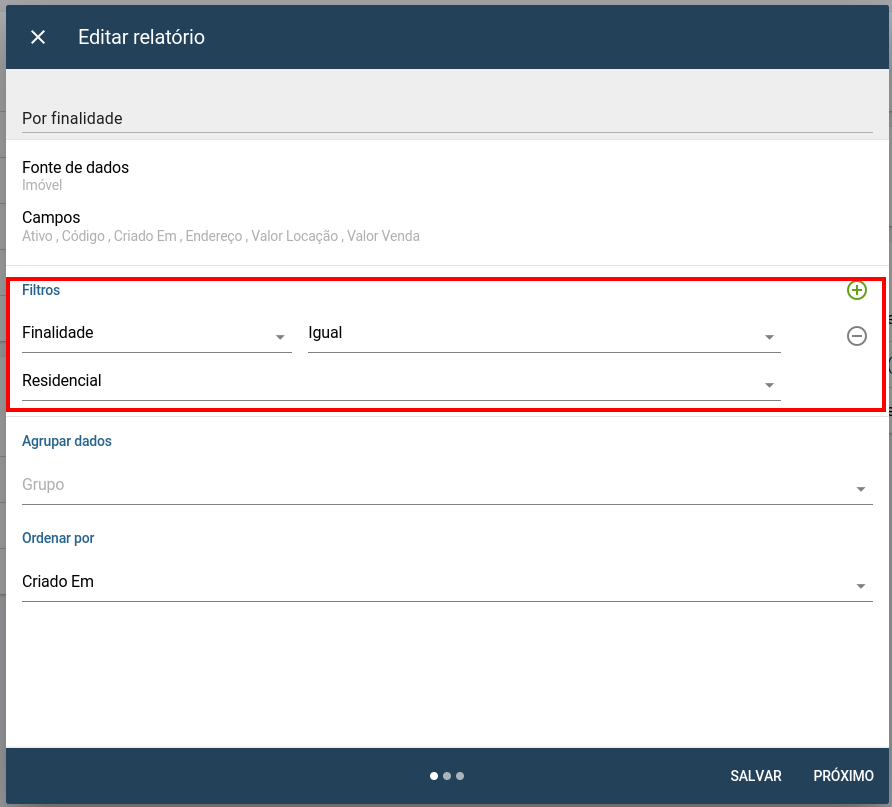Open the Igual operator dropdown

coord(544,333)
